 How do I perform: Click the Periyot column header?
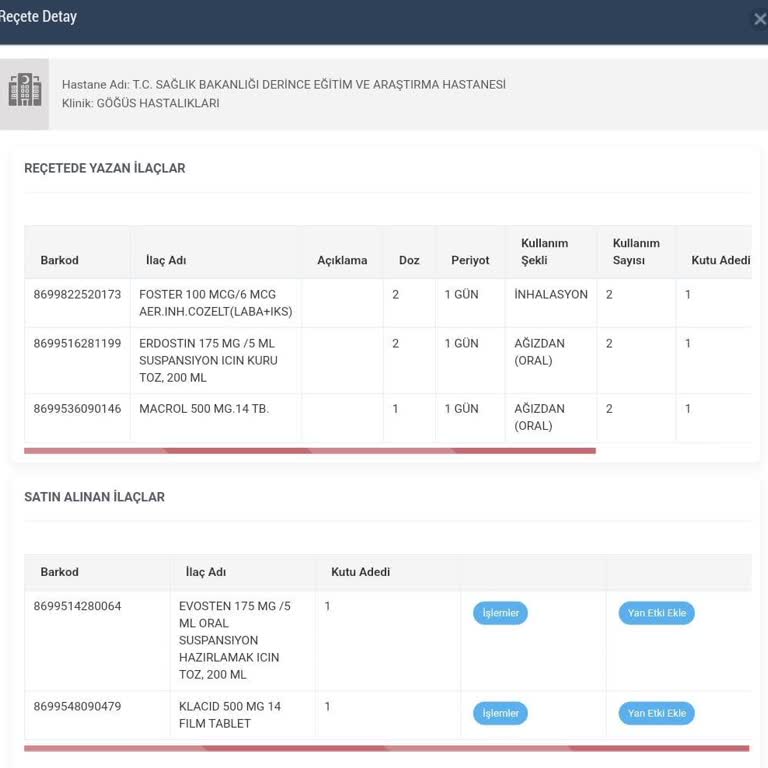[470, 260]
